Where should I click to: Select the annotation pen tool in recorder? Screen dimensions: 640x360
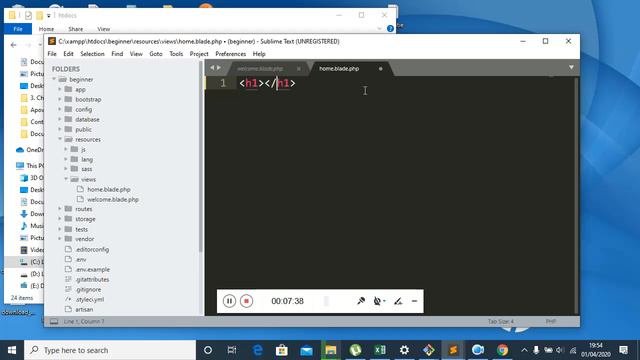click(398, 301)
